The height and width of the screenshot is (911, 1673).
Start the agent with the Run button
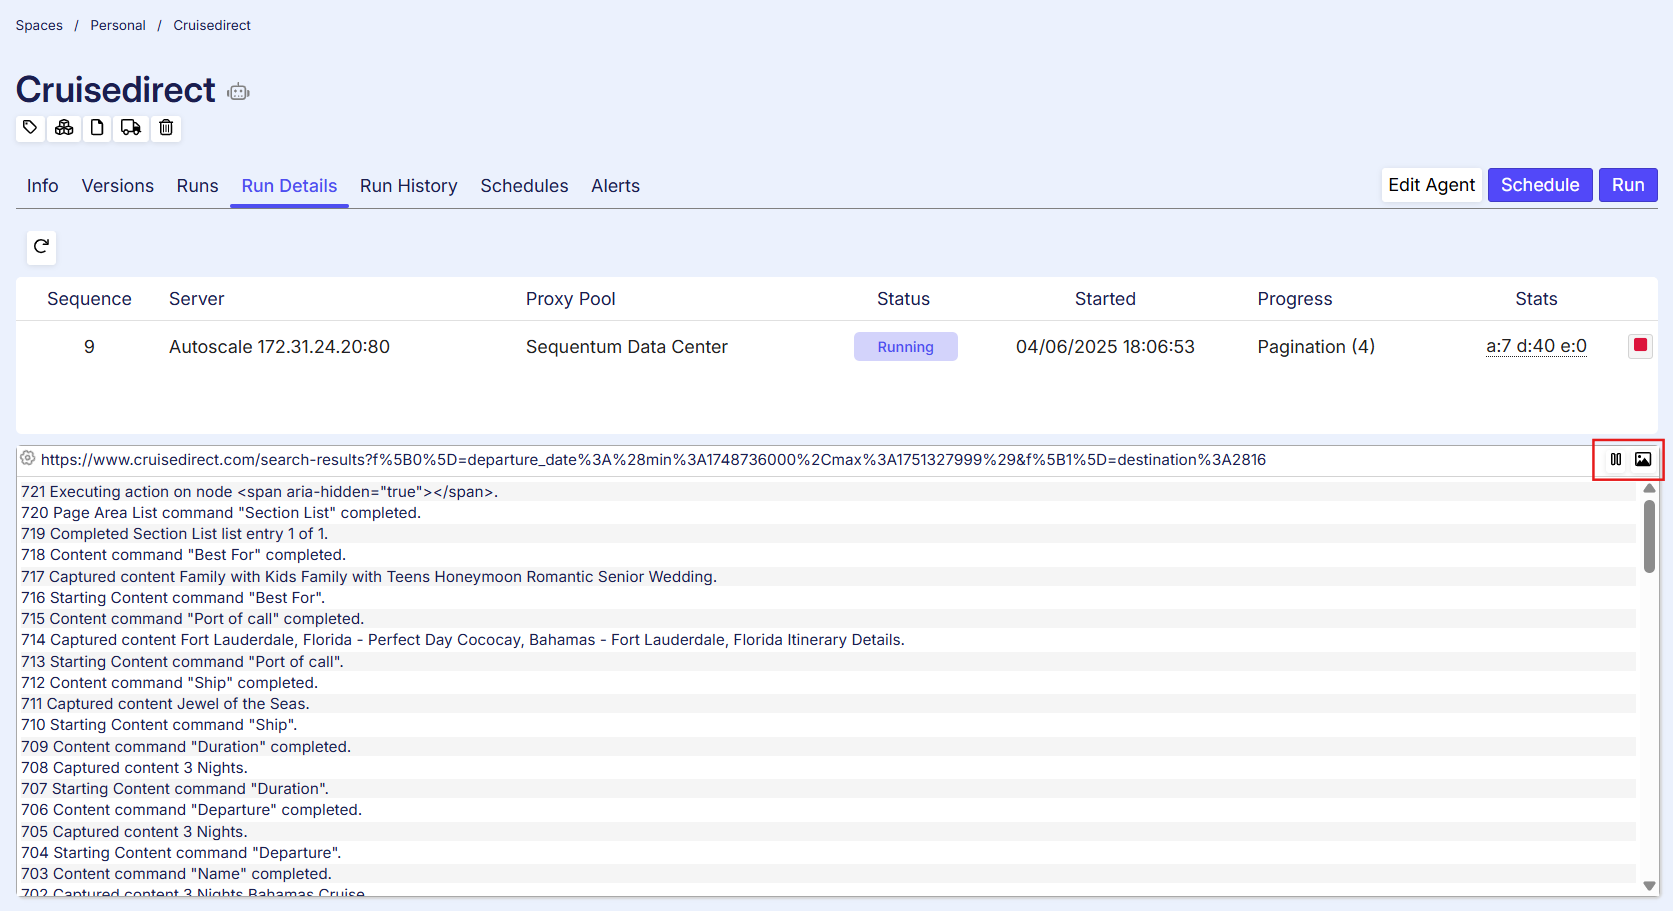pos(1627,185)
